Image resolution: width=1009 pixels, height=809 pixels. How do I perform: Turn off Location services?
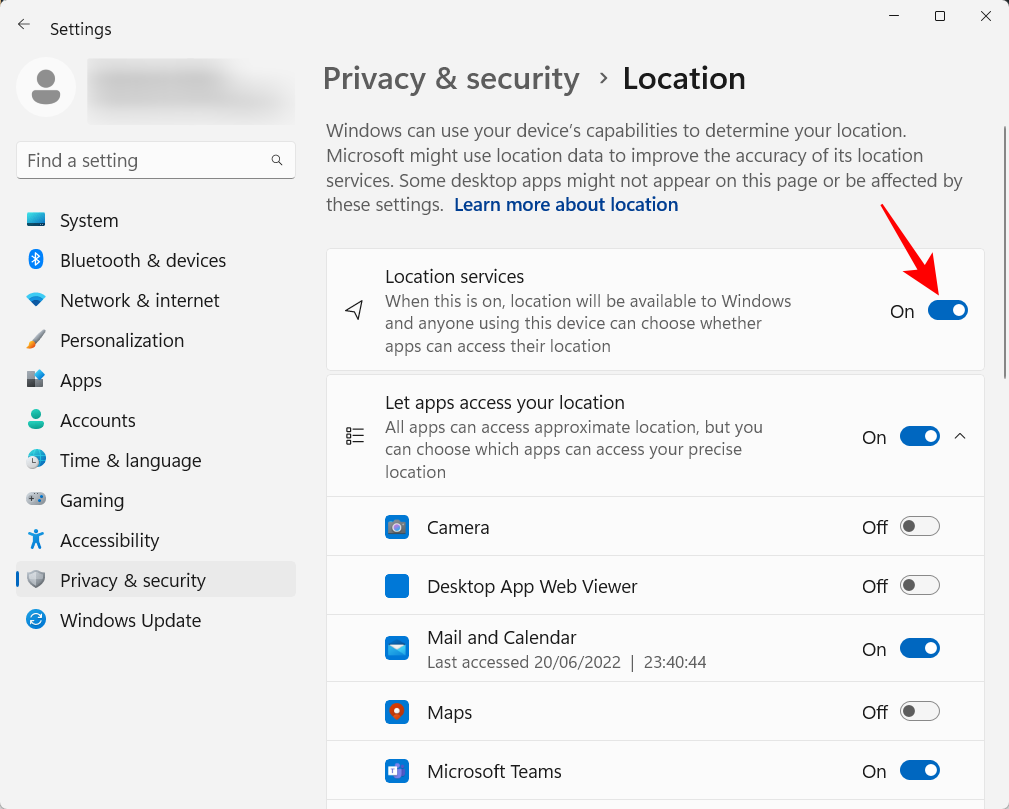(948, 310)
